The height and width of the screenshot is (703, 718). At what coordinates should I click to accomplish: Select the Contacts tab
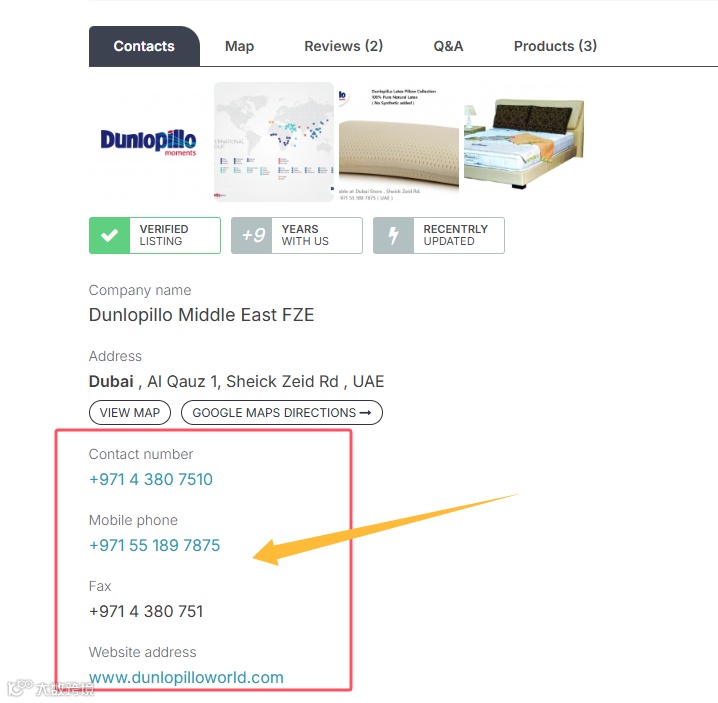coord(144,46)
